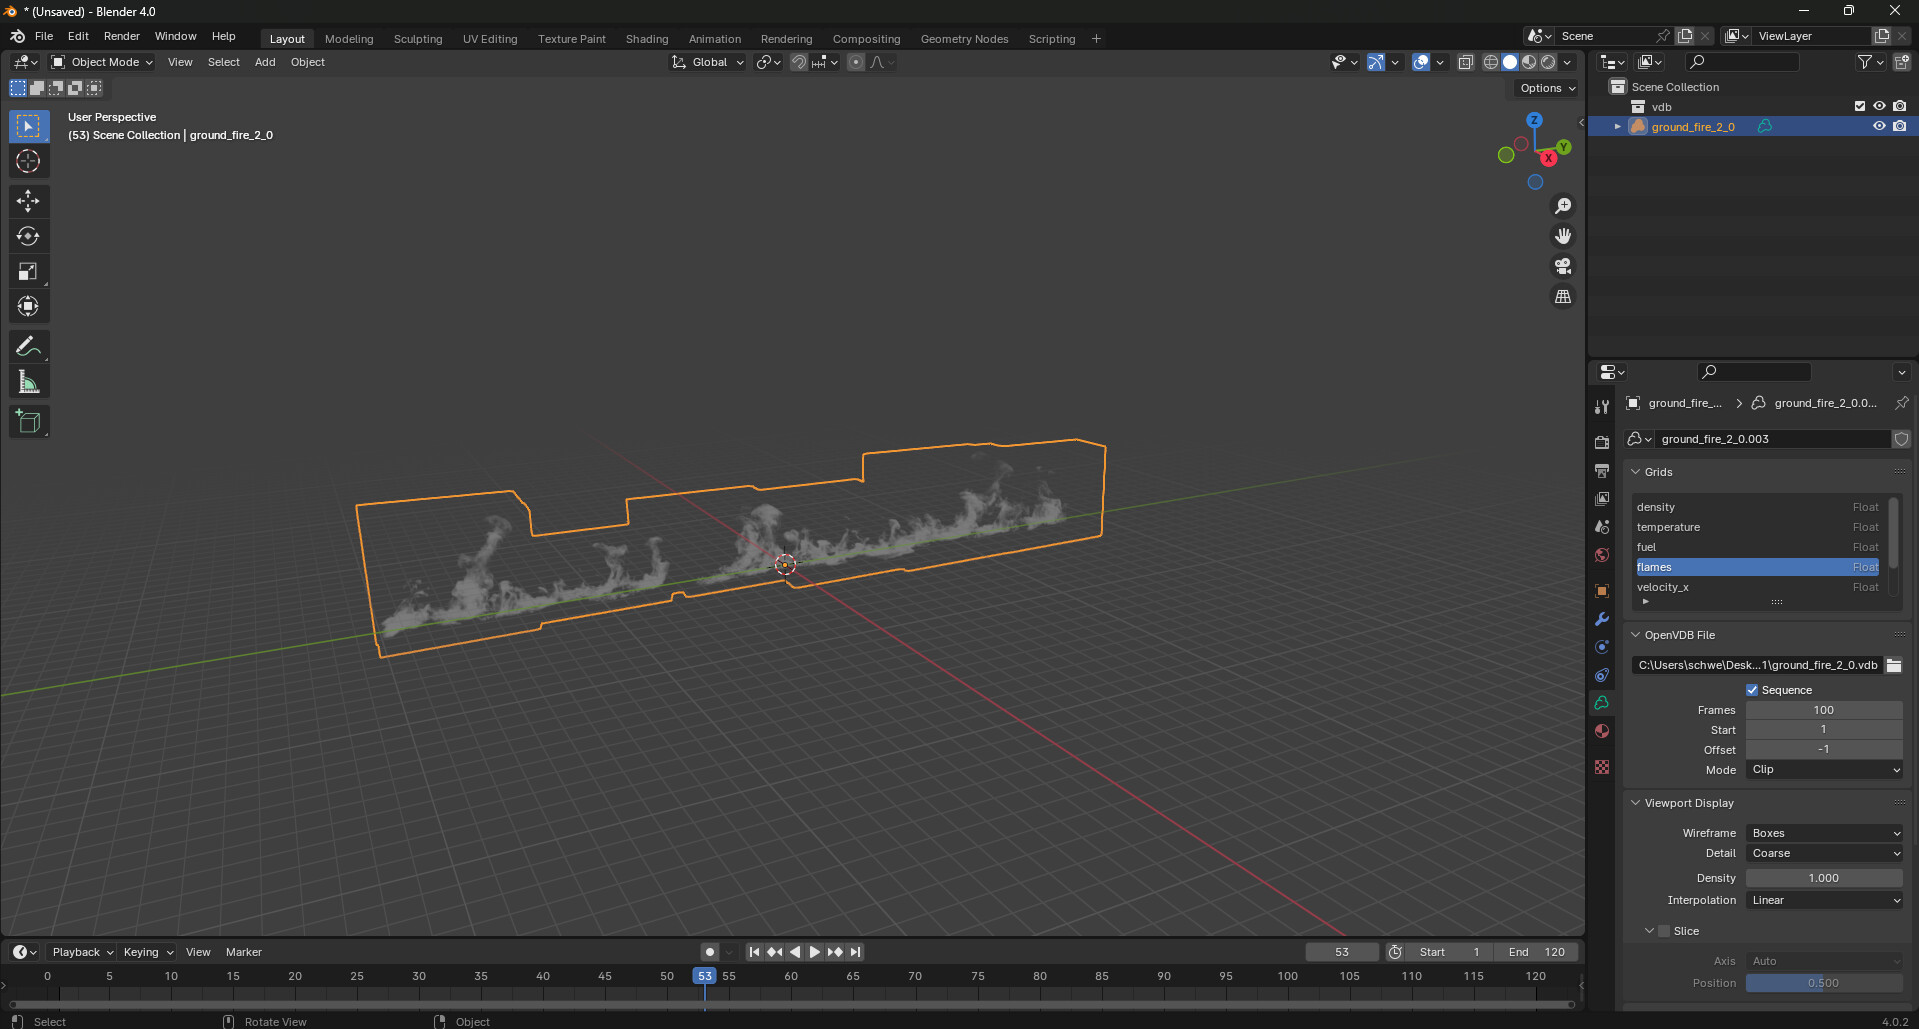Switch to the Shading workspace tab
The width and height of the screenshot is (1919, 1029).
click(x=647, y=39)
